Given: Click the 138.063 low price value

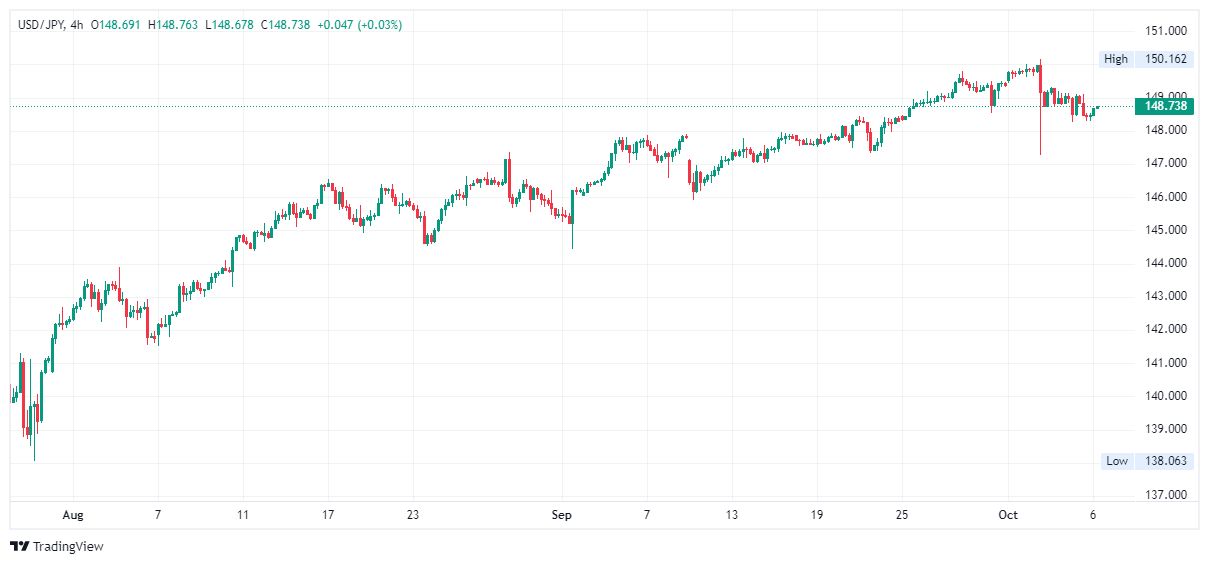Looking at the screenshot, I should coord(1166,461).
